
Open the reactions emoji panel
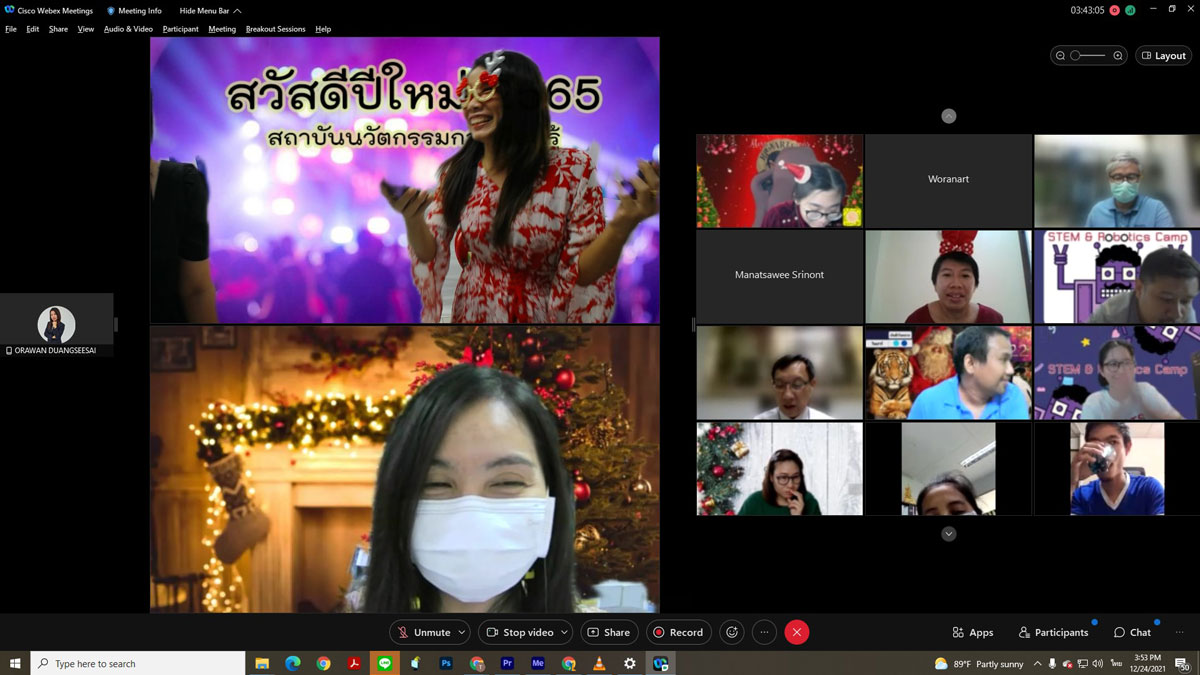pyautogui.click(x=732, y=632)
